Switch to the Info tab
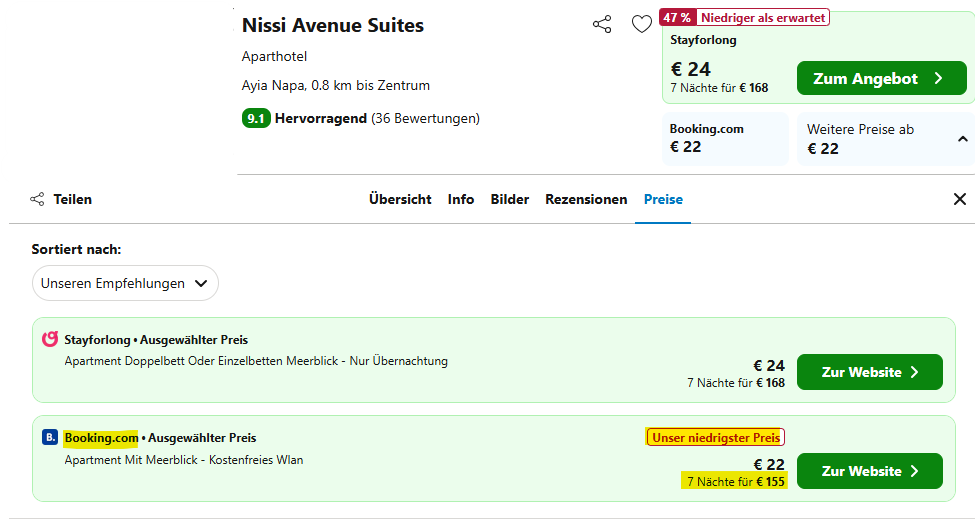The image size is (975, 519). pyautogui.click(x=461, y=200)
